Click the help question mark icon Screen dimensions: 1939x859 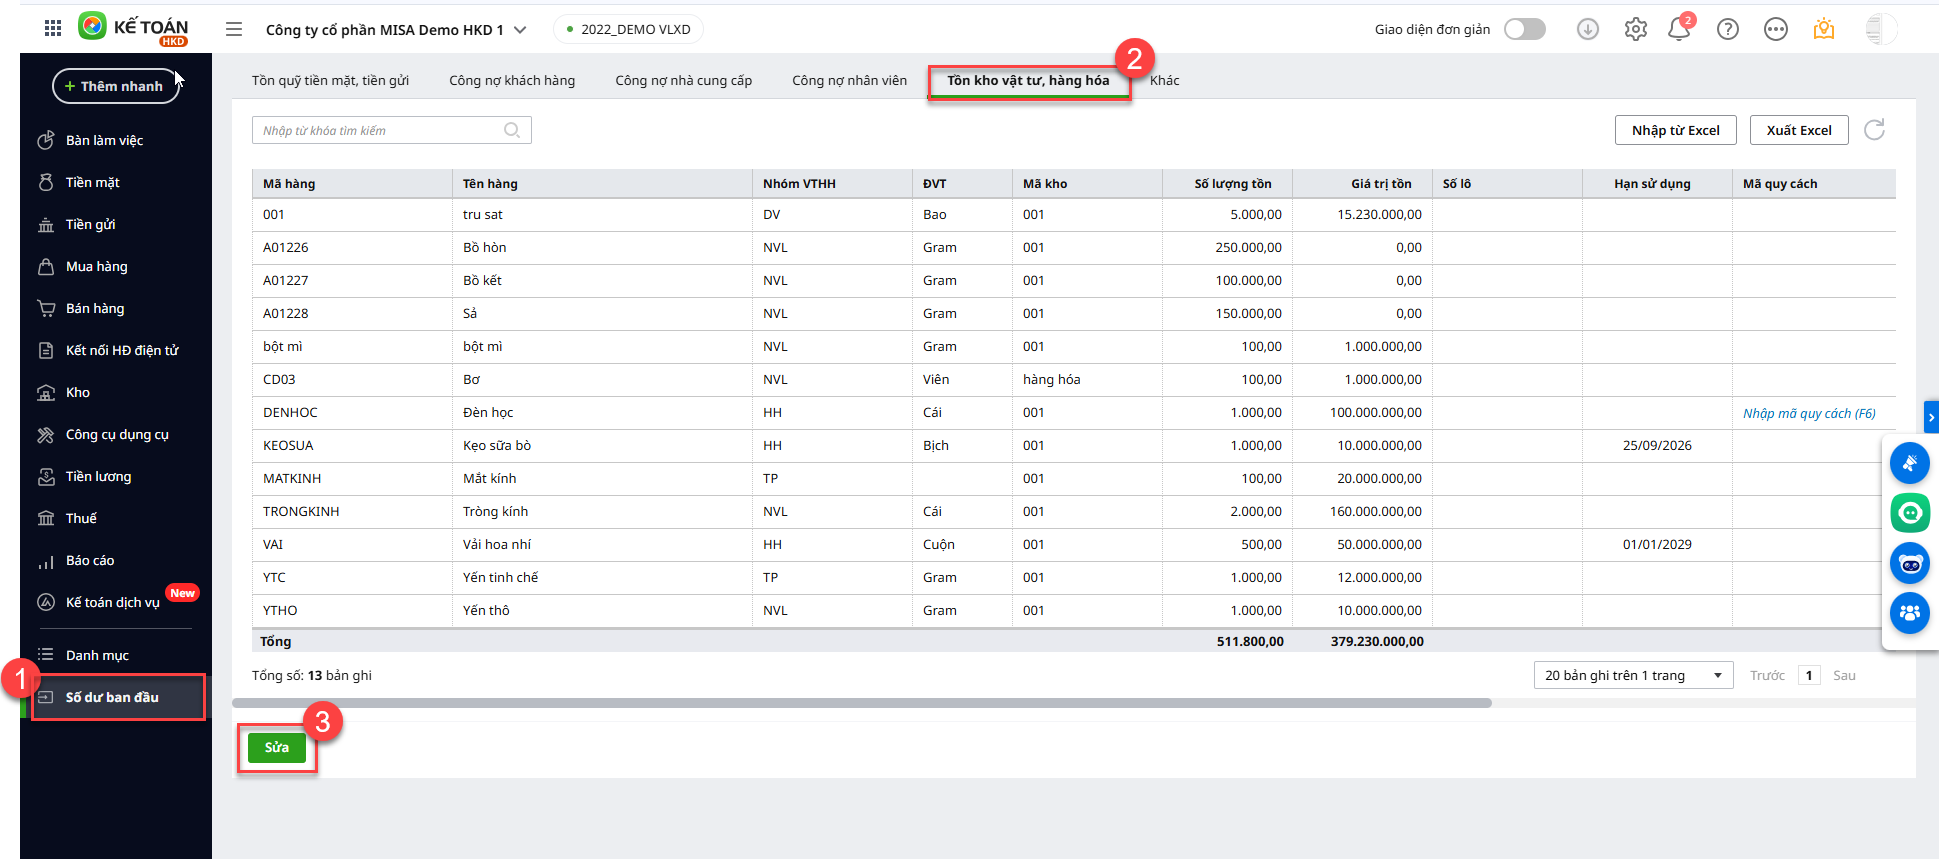click(1727, 29)
